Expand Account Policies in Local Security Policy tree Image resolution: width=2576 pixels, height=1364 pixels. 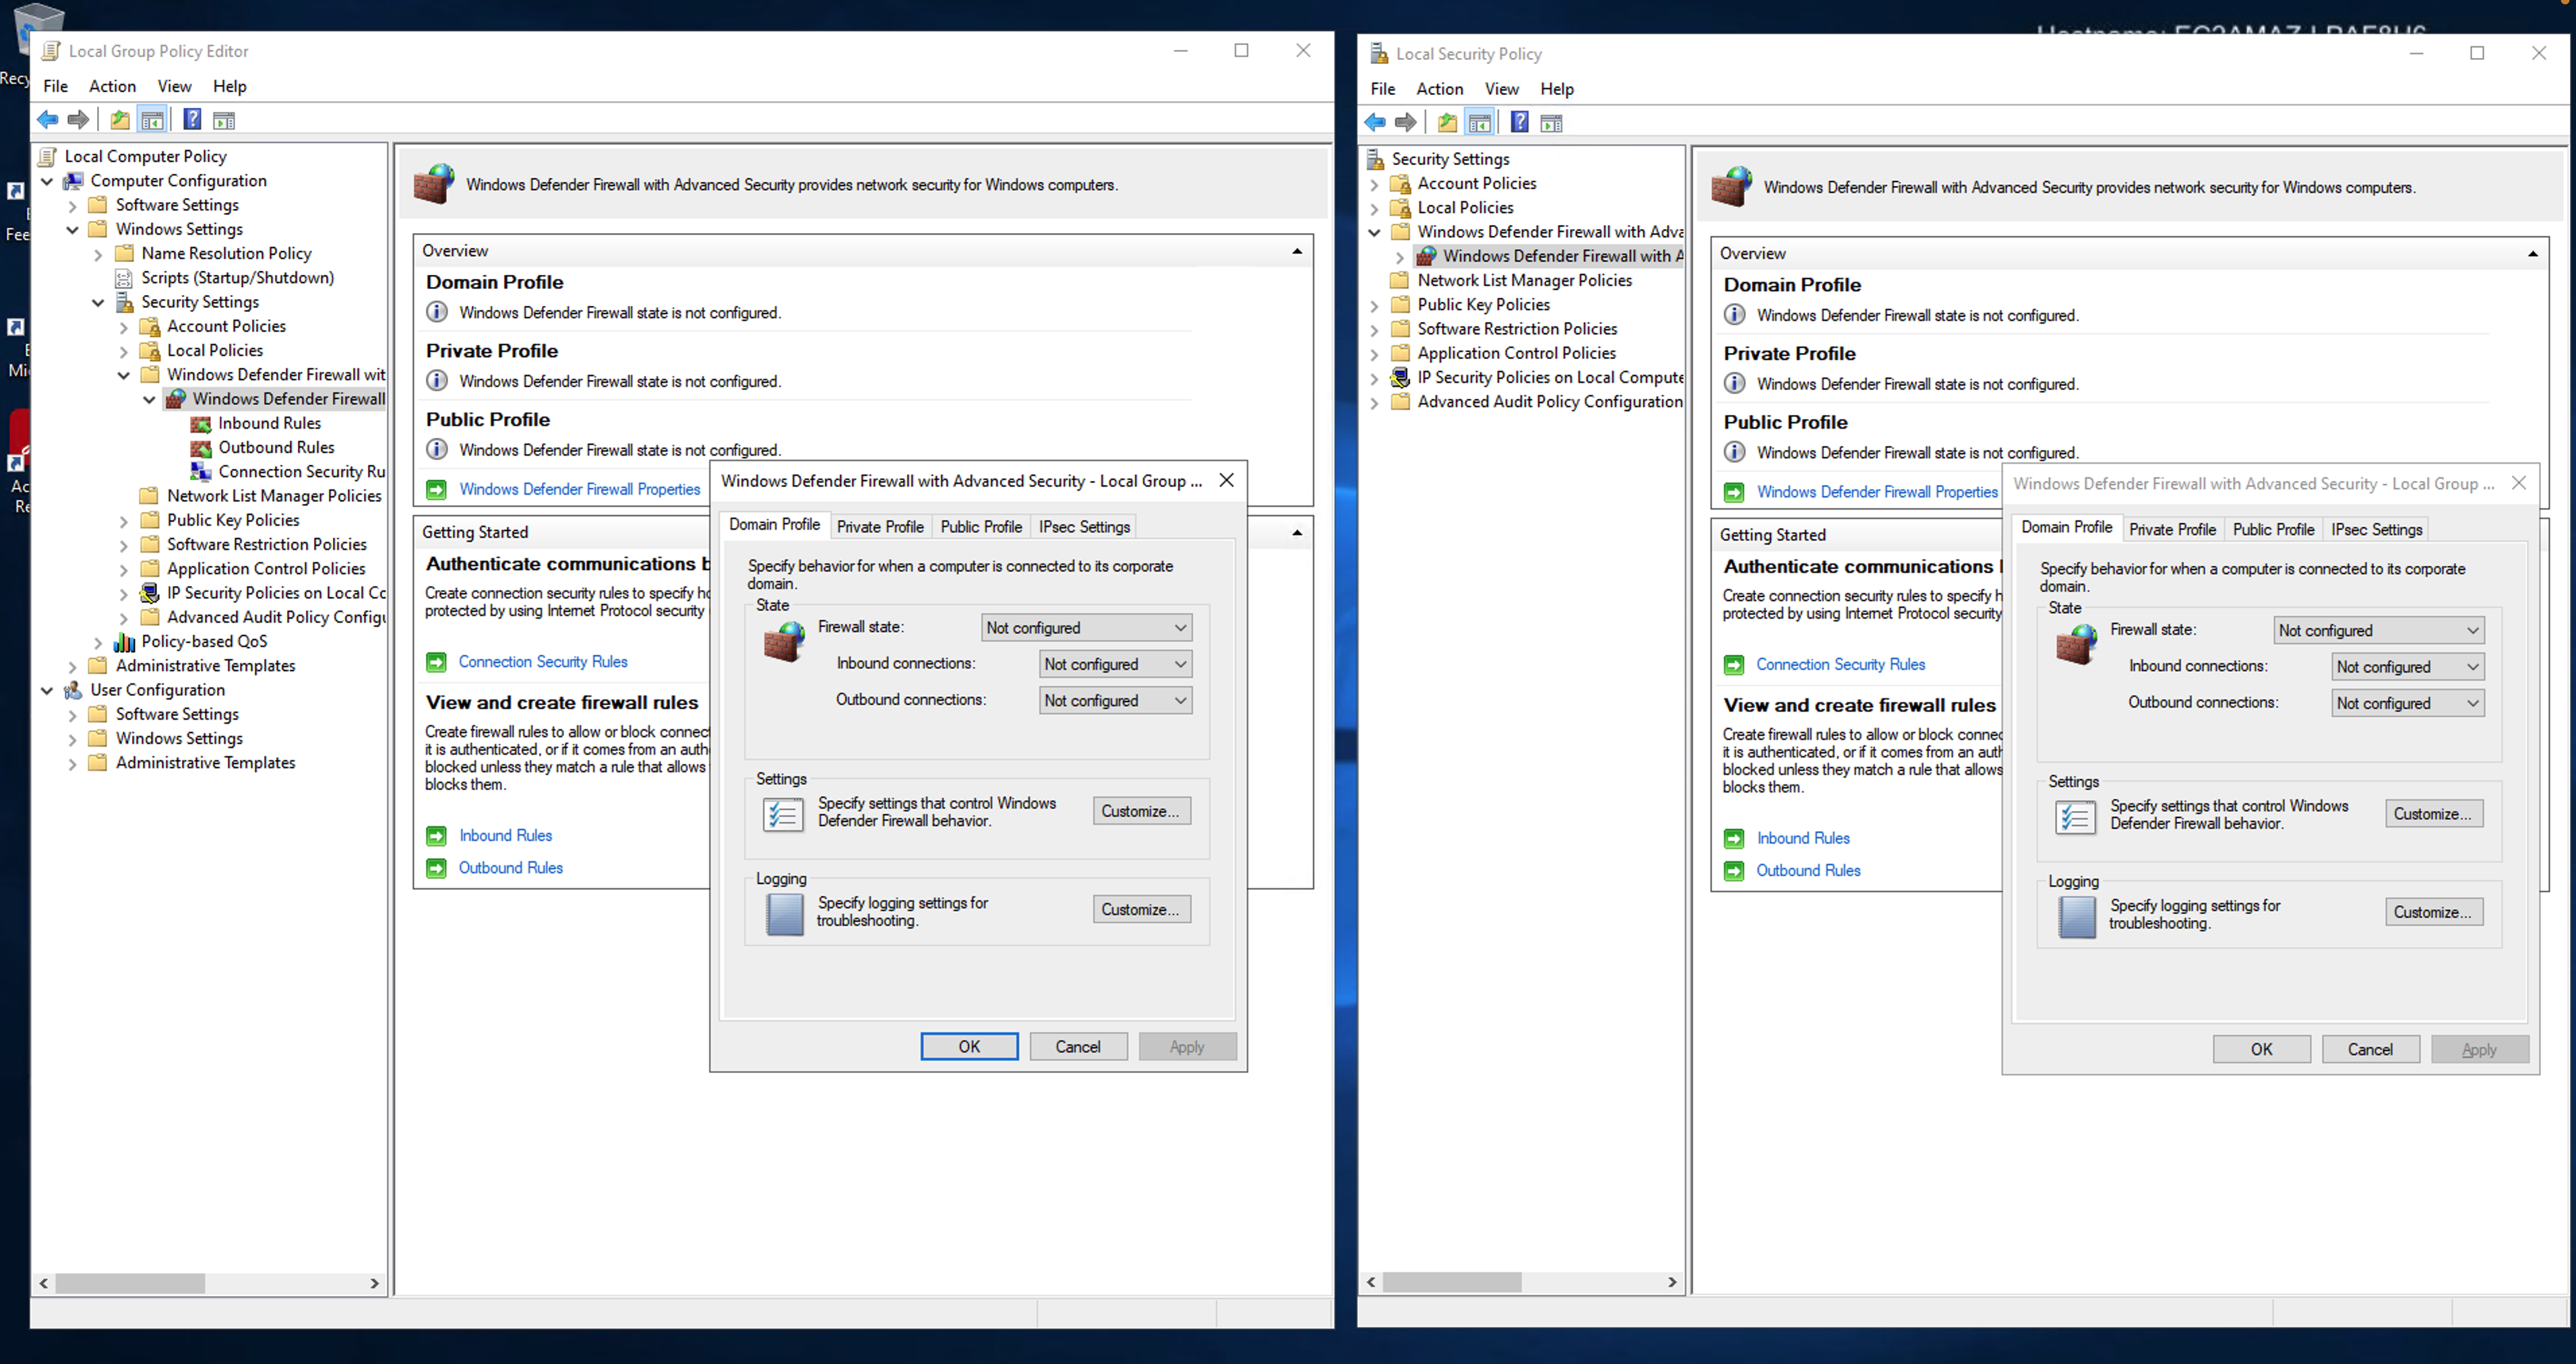[x=1374, y=184]
